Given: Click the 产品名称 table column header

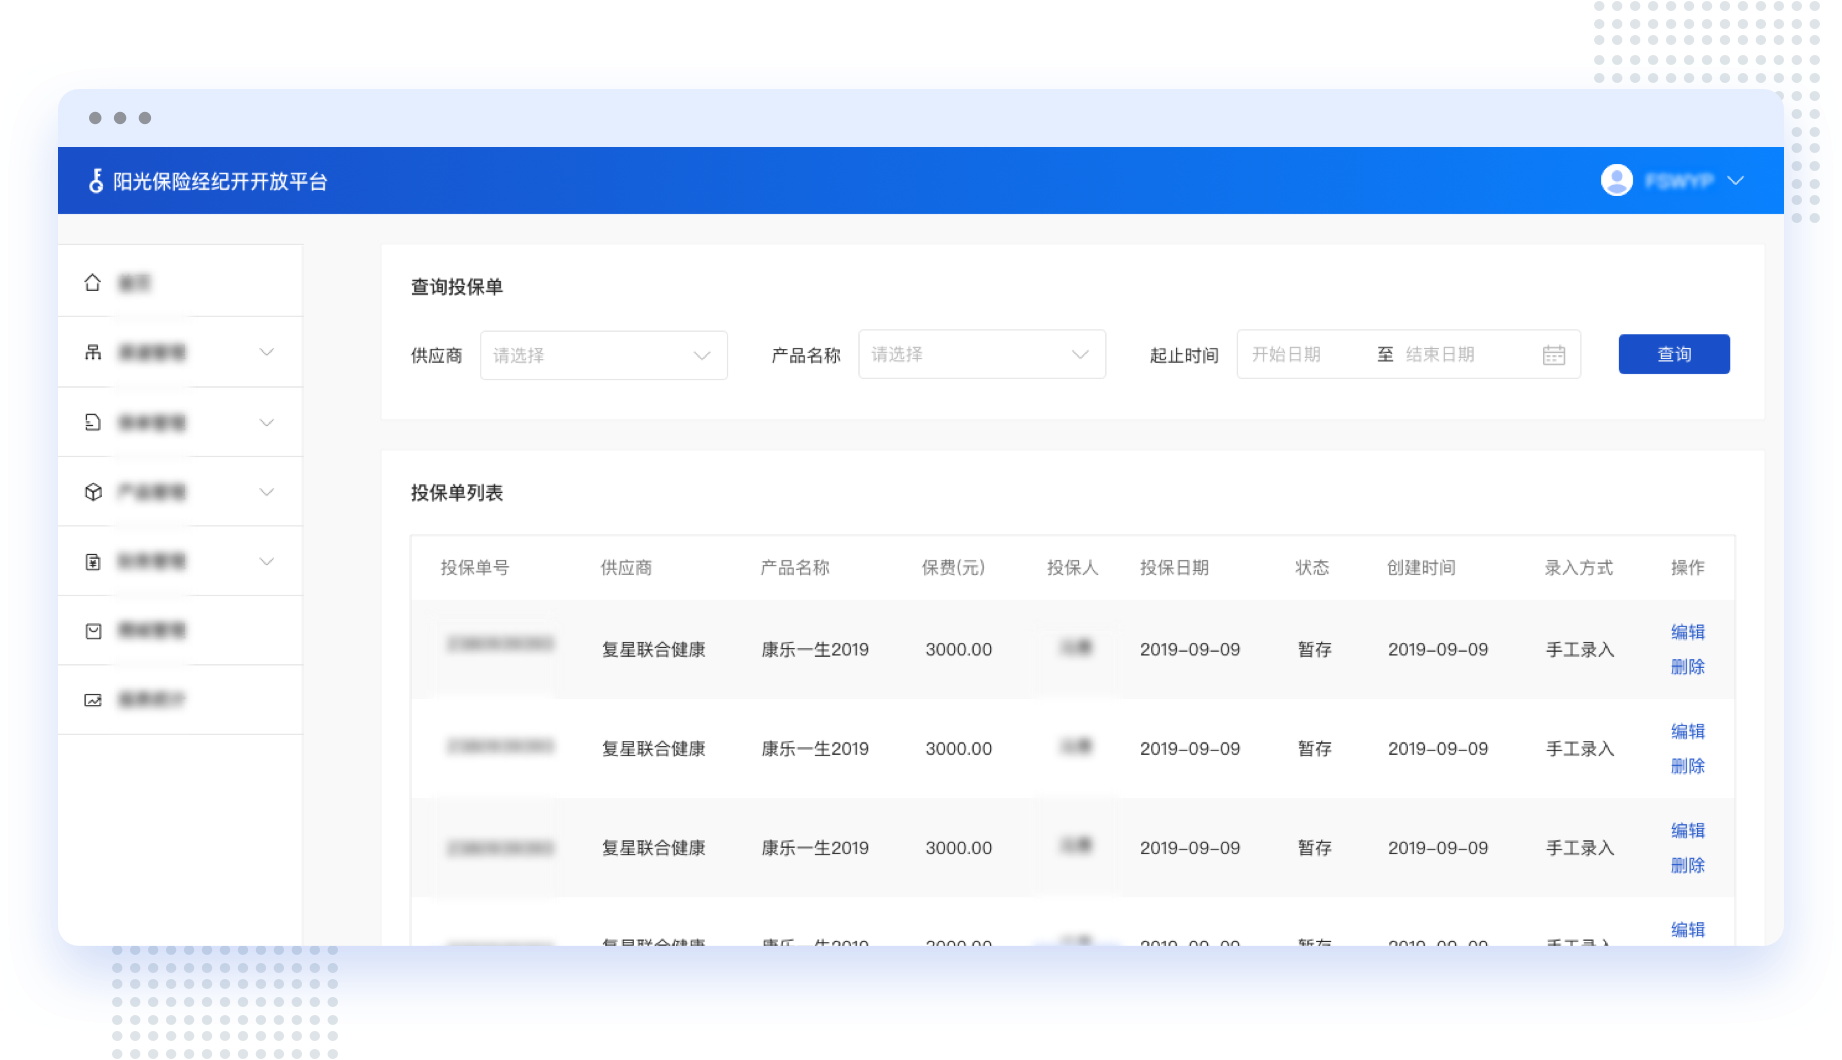Looking at the screenshot, I should pyautogui.click(x=795, y=568).
